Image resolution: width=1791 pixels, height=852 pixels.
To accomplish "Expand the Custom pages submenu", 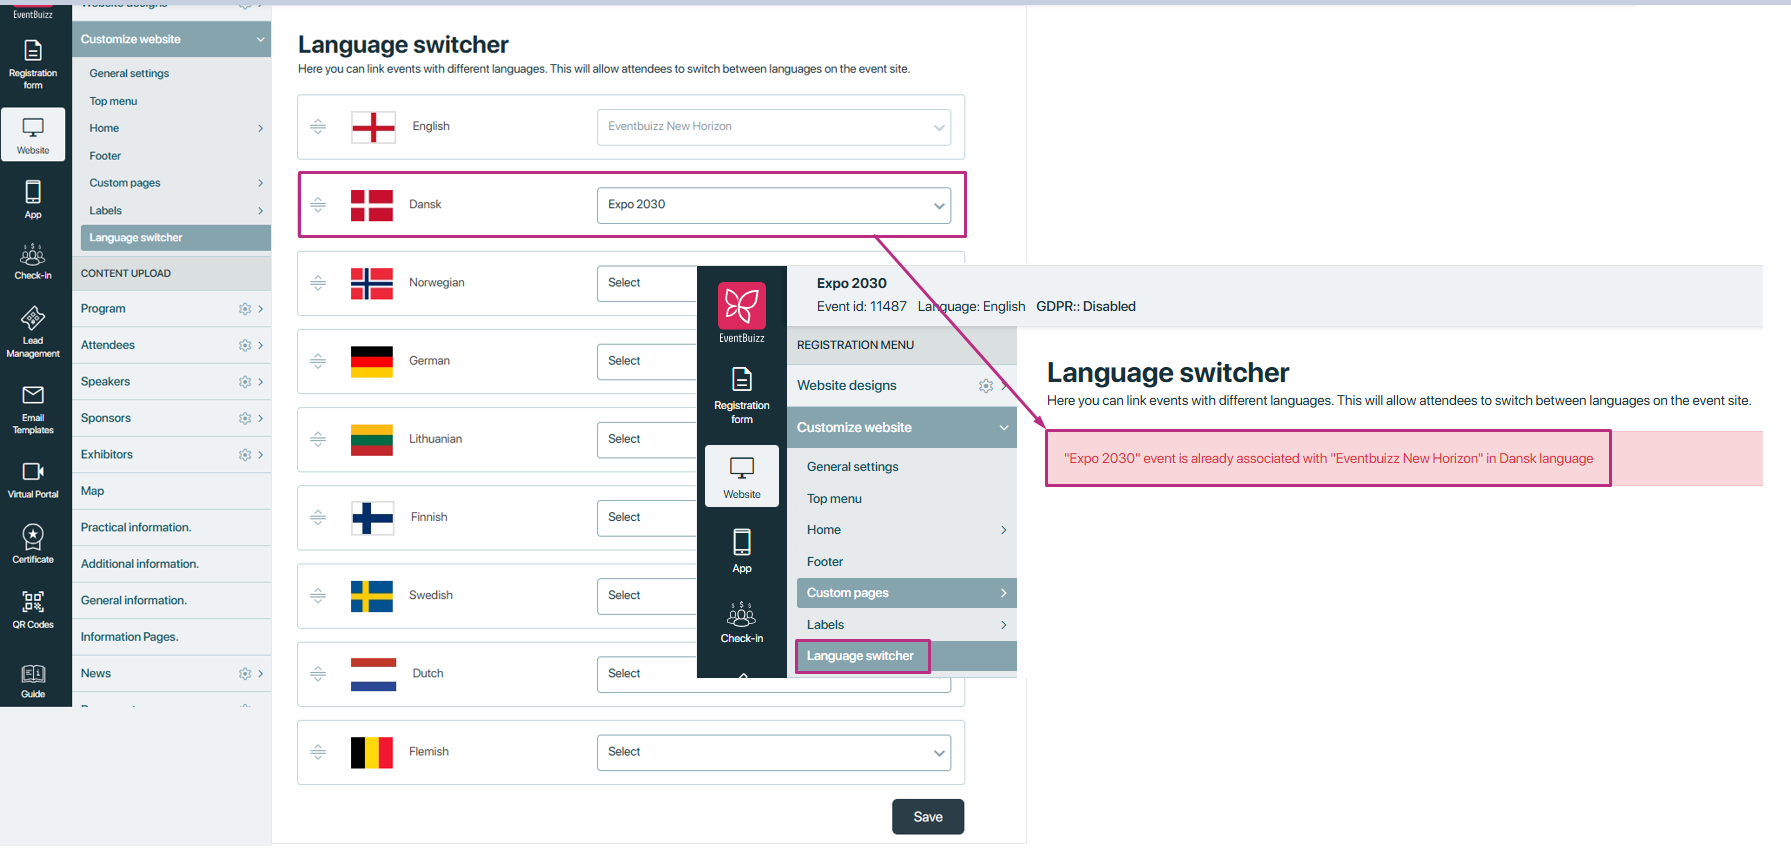I will [x=260, y=183].
